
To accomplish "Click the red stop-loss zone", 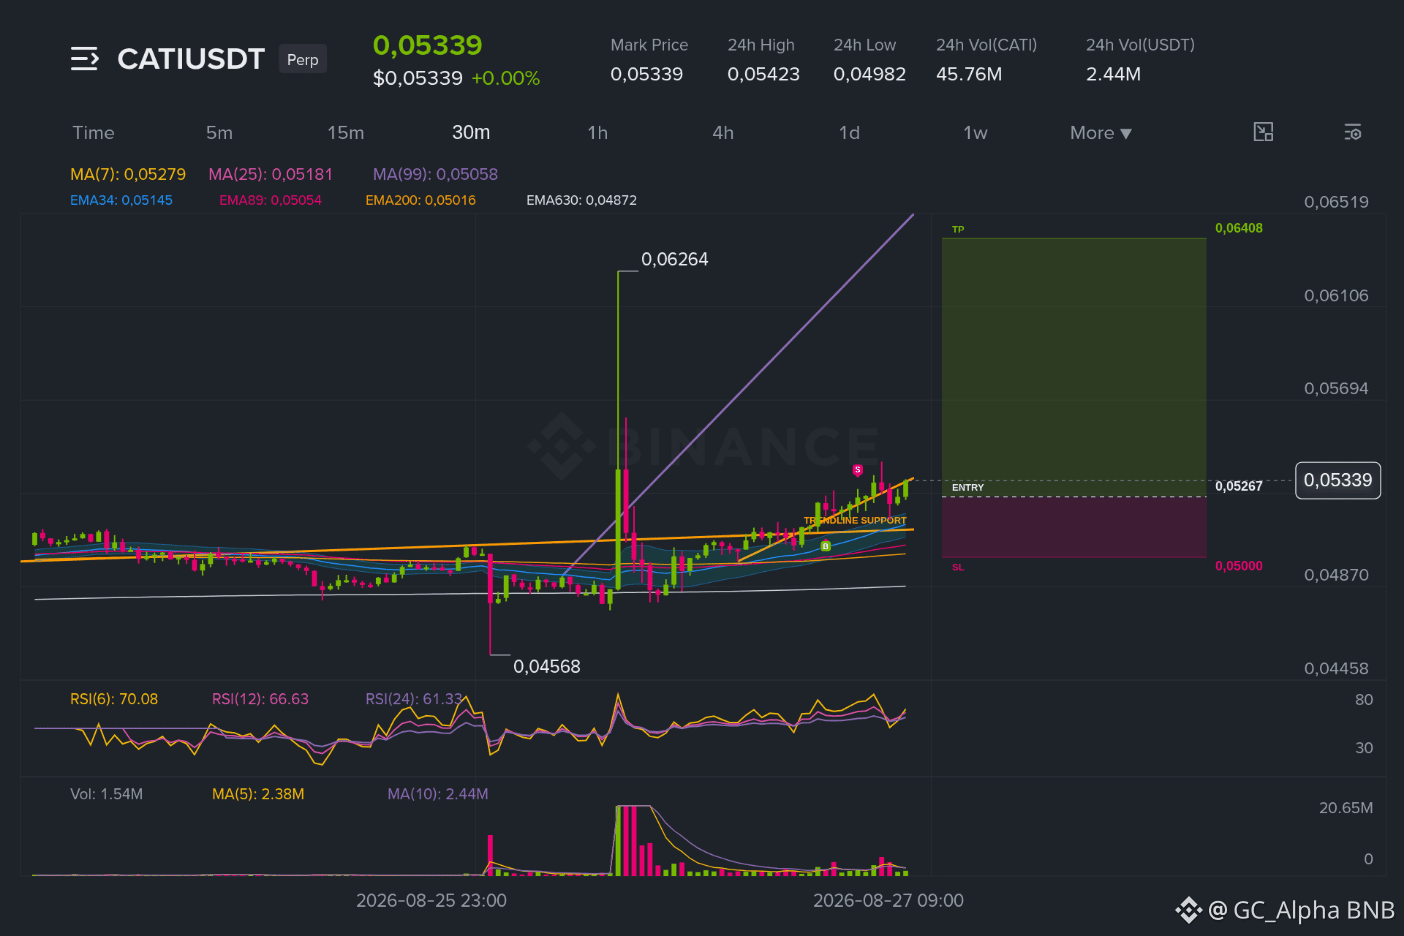I will 1074,527.
